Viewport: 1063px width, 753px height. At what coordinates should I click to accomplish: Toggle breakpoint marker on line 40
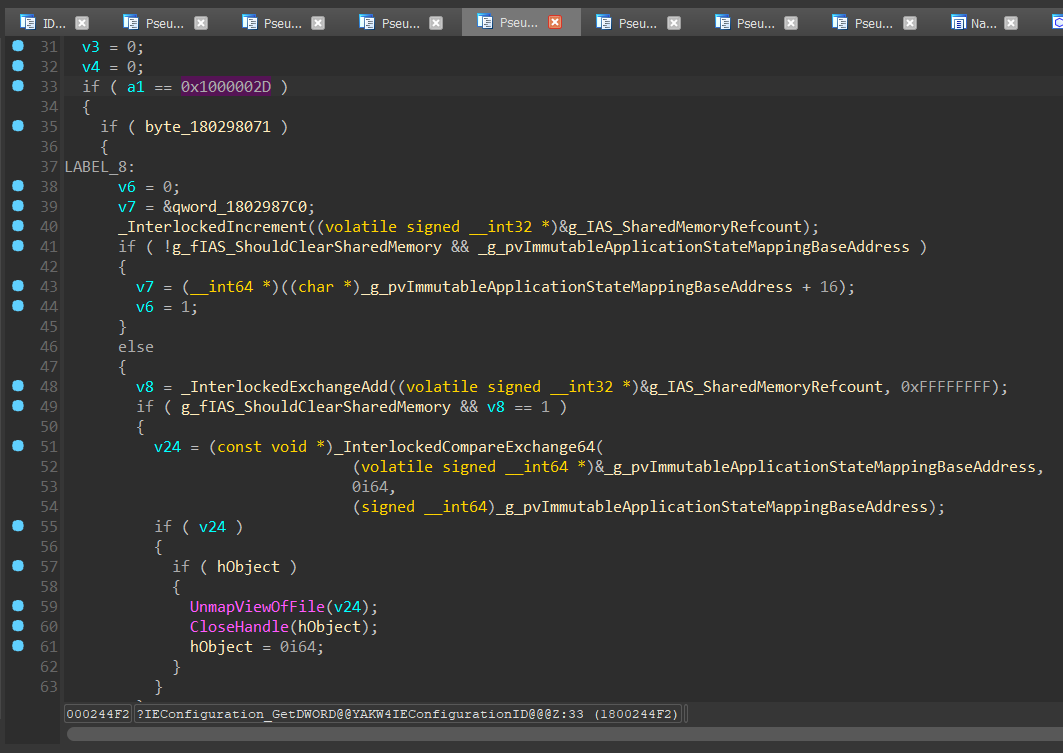pos(17,226)
